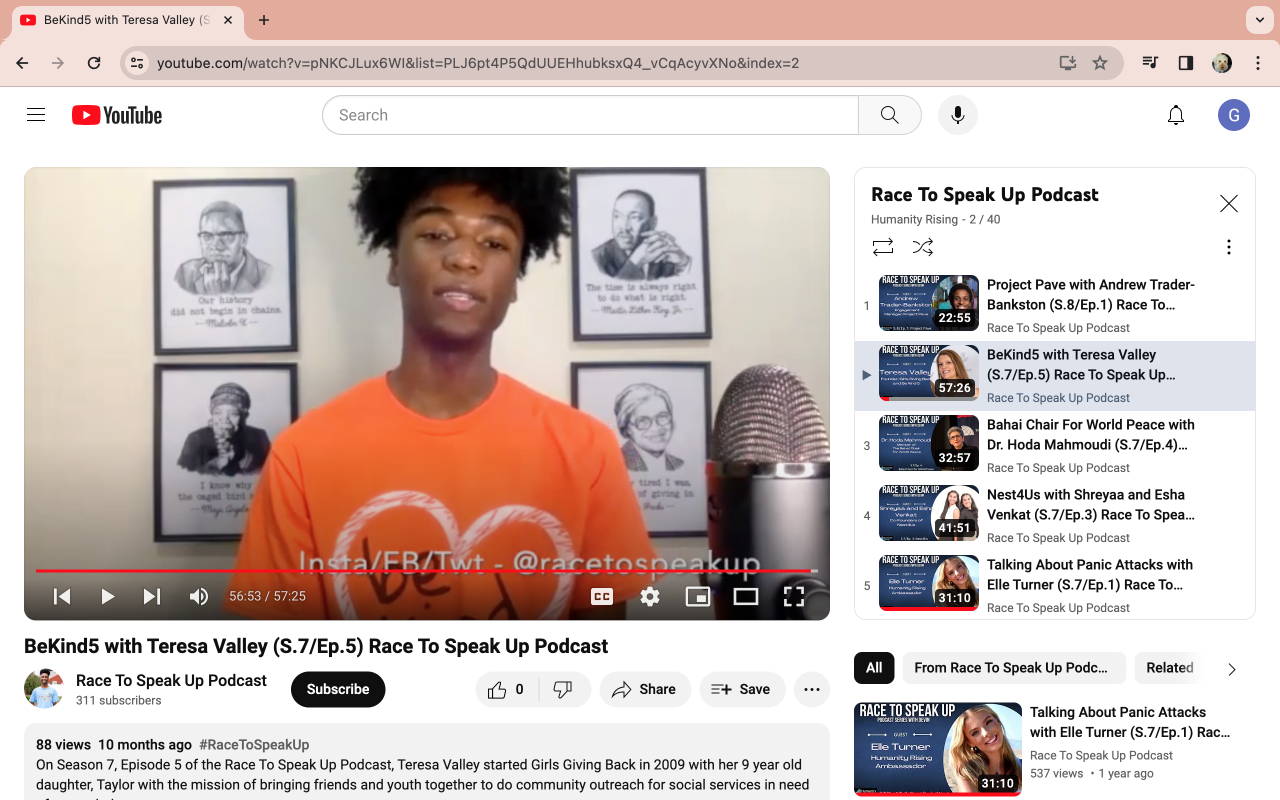The width and height of the screenshot is (1280, 800).
Task: Select the Related filter chip
Action: (1170, 668)
